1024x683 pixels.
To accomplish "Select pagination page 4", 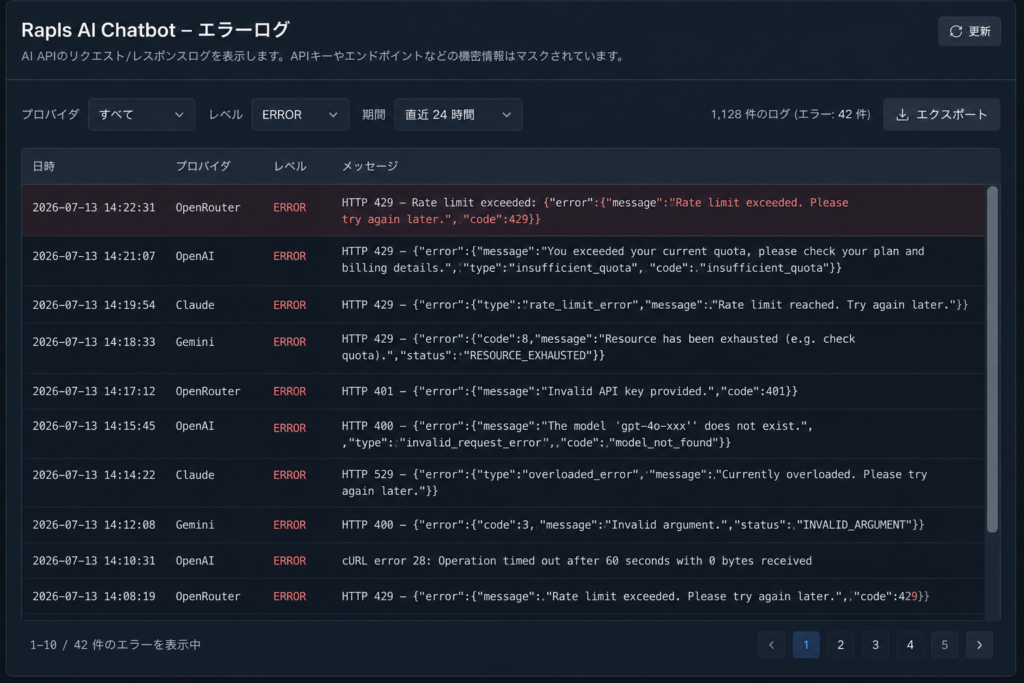I will (x=910, y=644).
